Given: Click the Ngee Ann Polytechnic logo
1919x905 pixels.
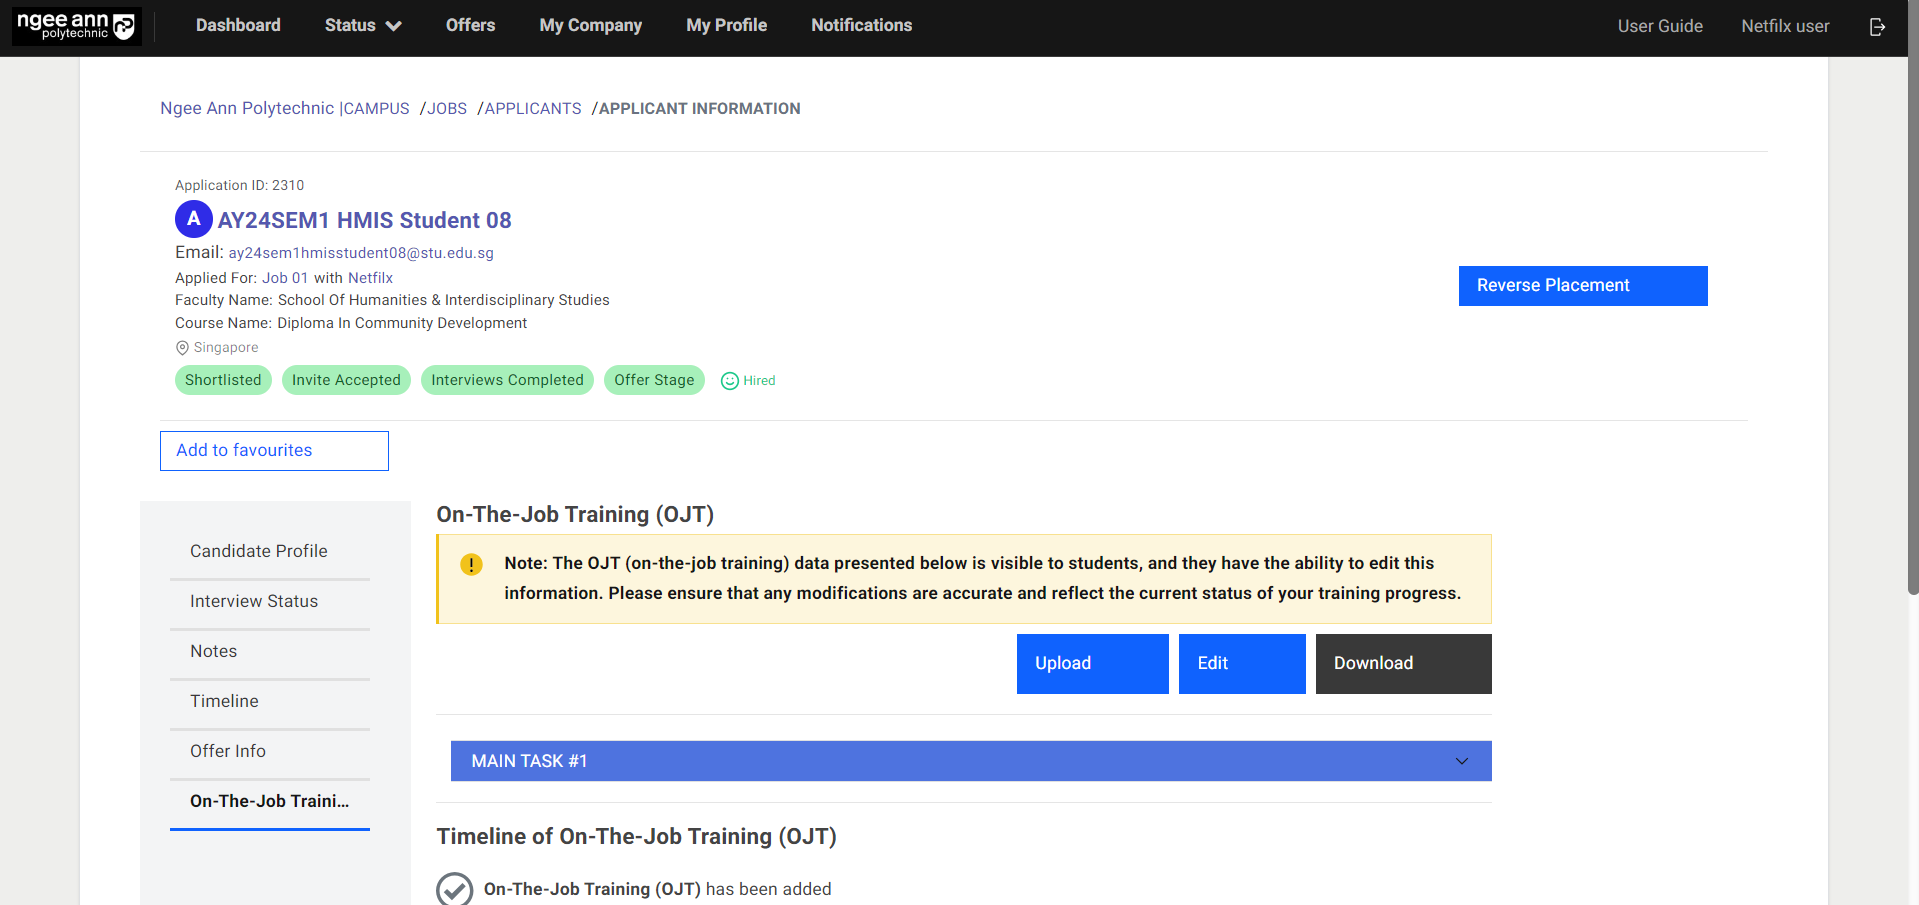Looking at the screenshot, I should pyautogui.click(x=77, y=26).
